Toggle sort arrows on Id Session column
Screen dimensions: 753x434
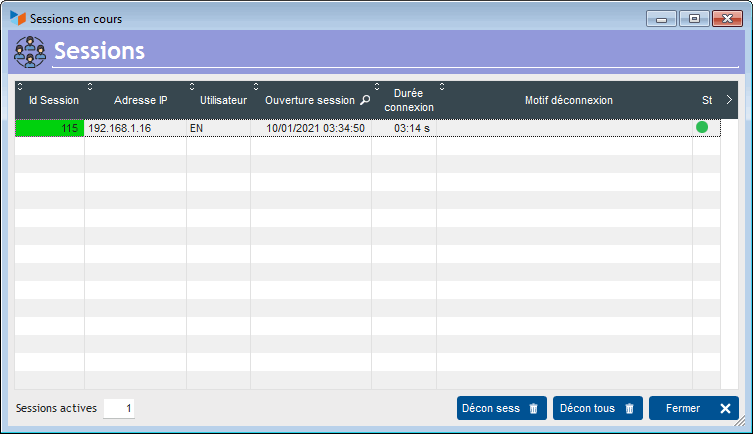pyautogui.click(x=20, y=86)
